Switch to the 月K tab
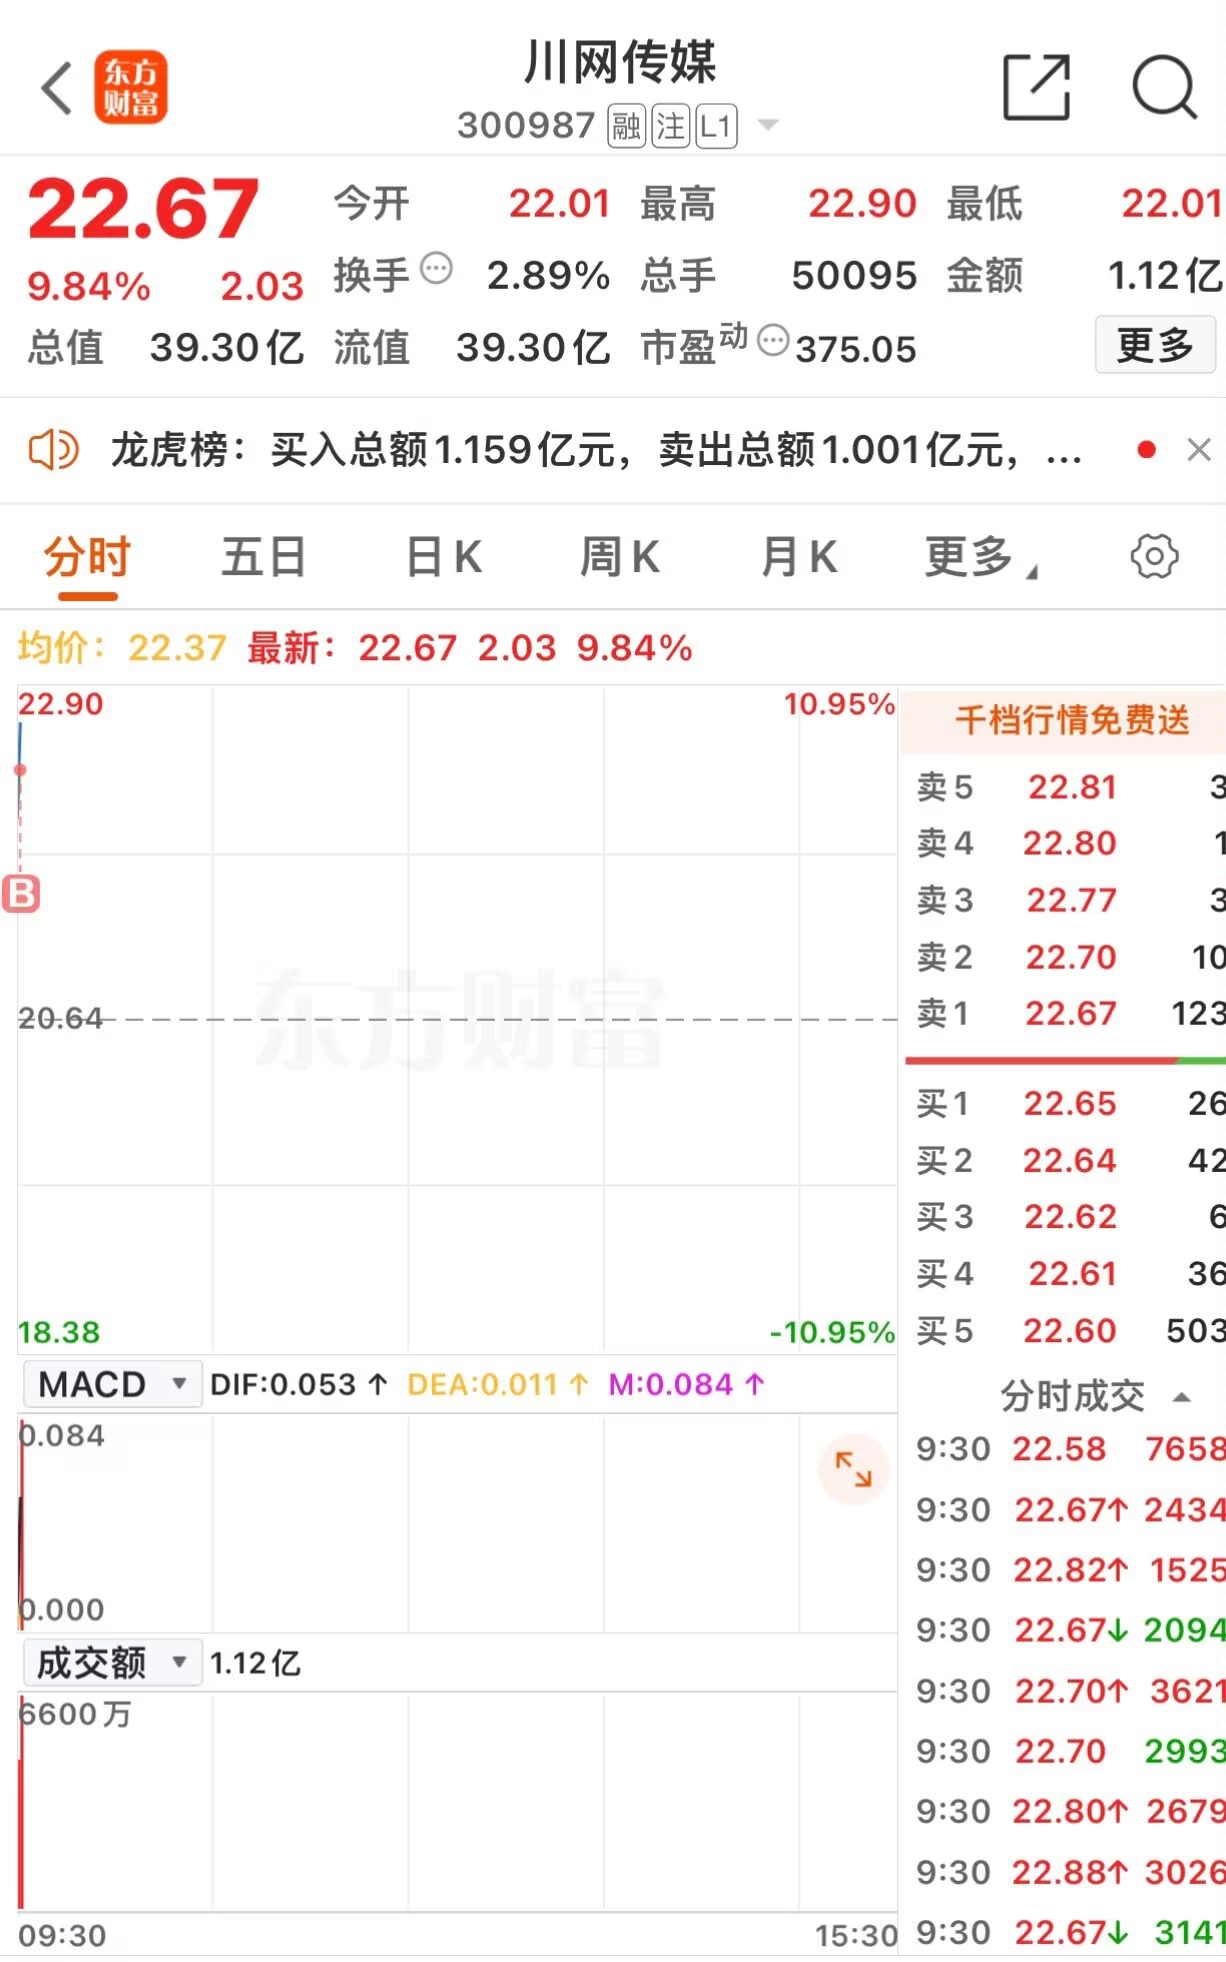 pos(798,557)
